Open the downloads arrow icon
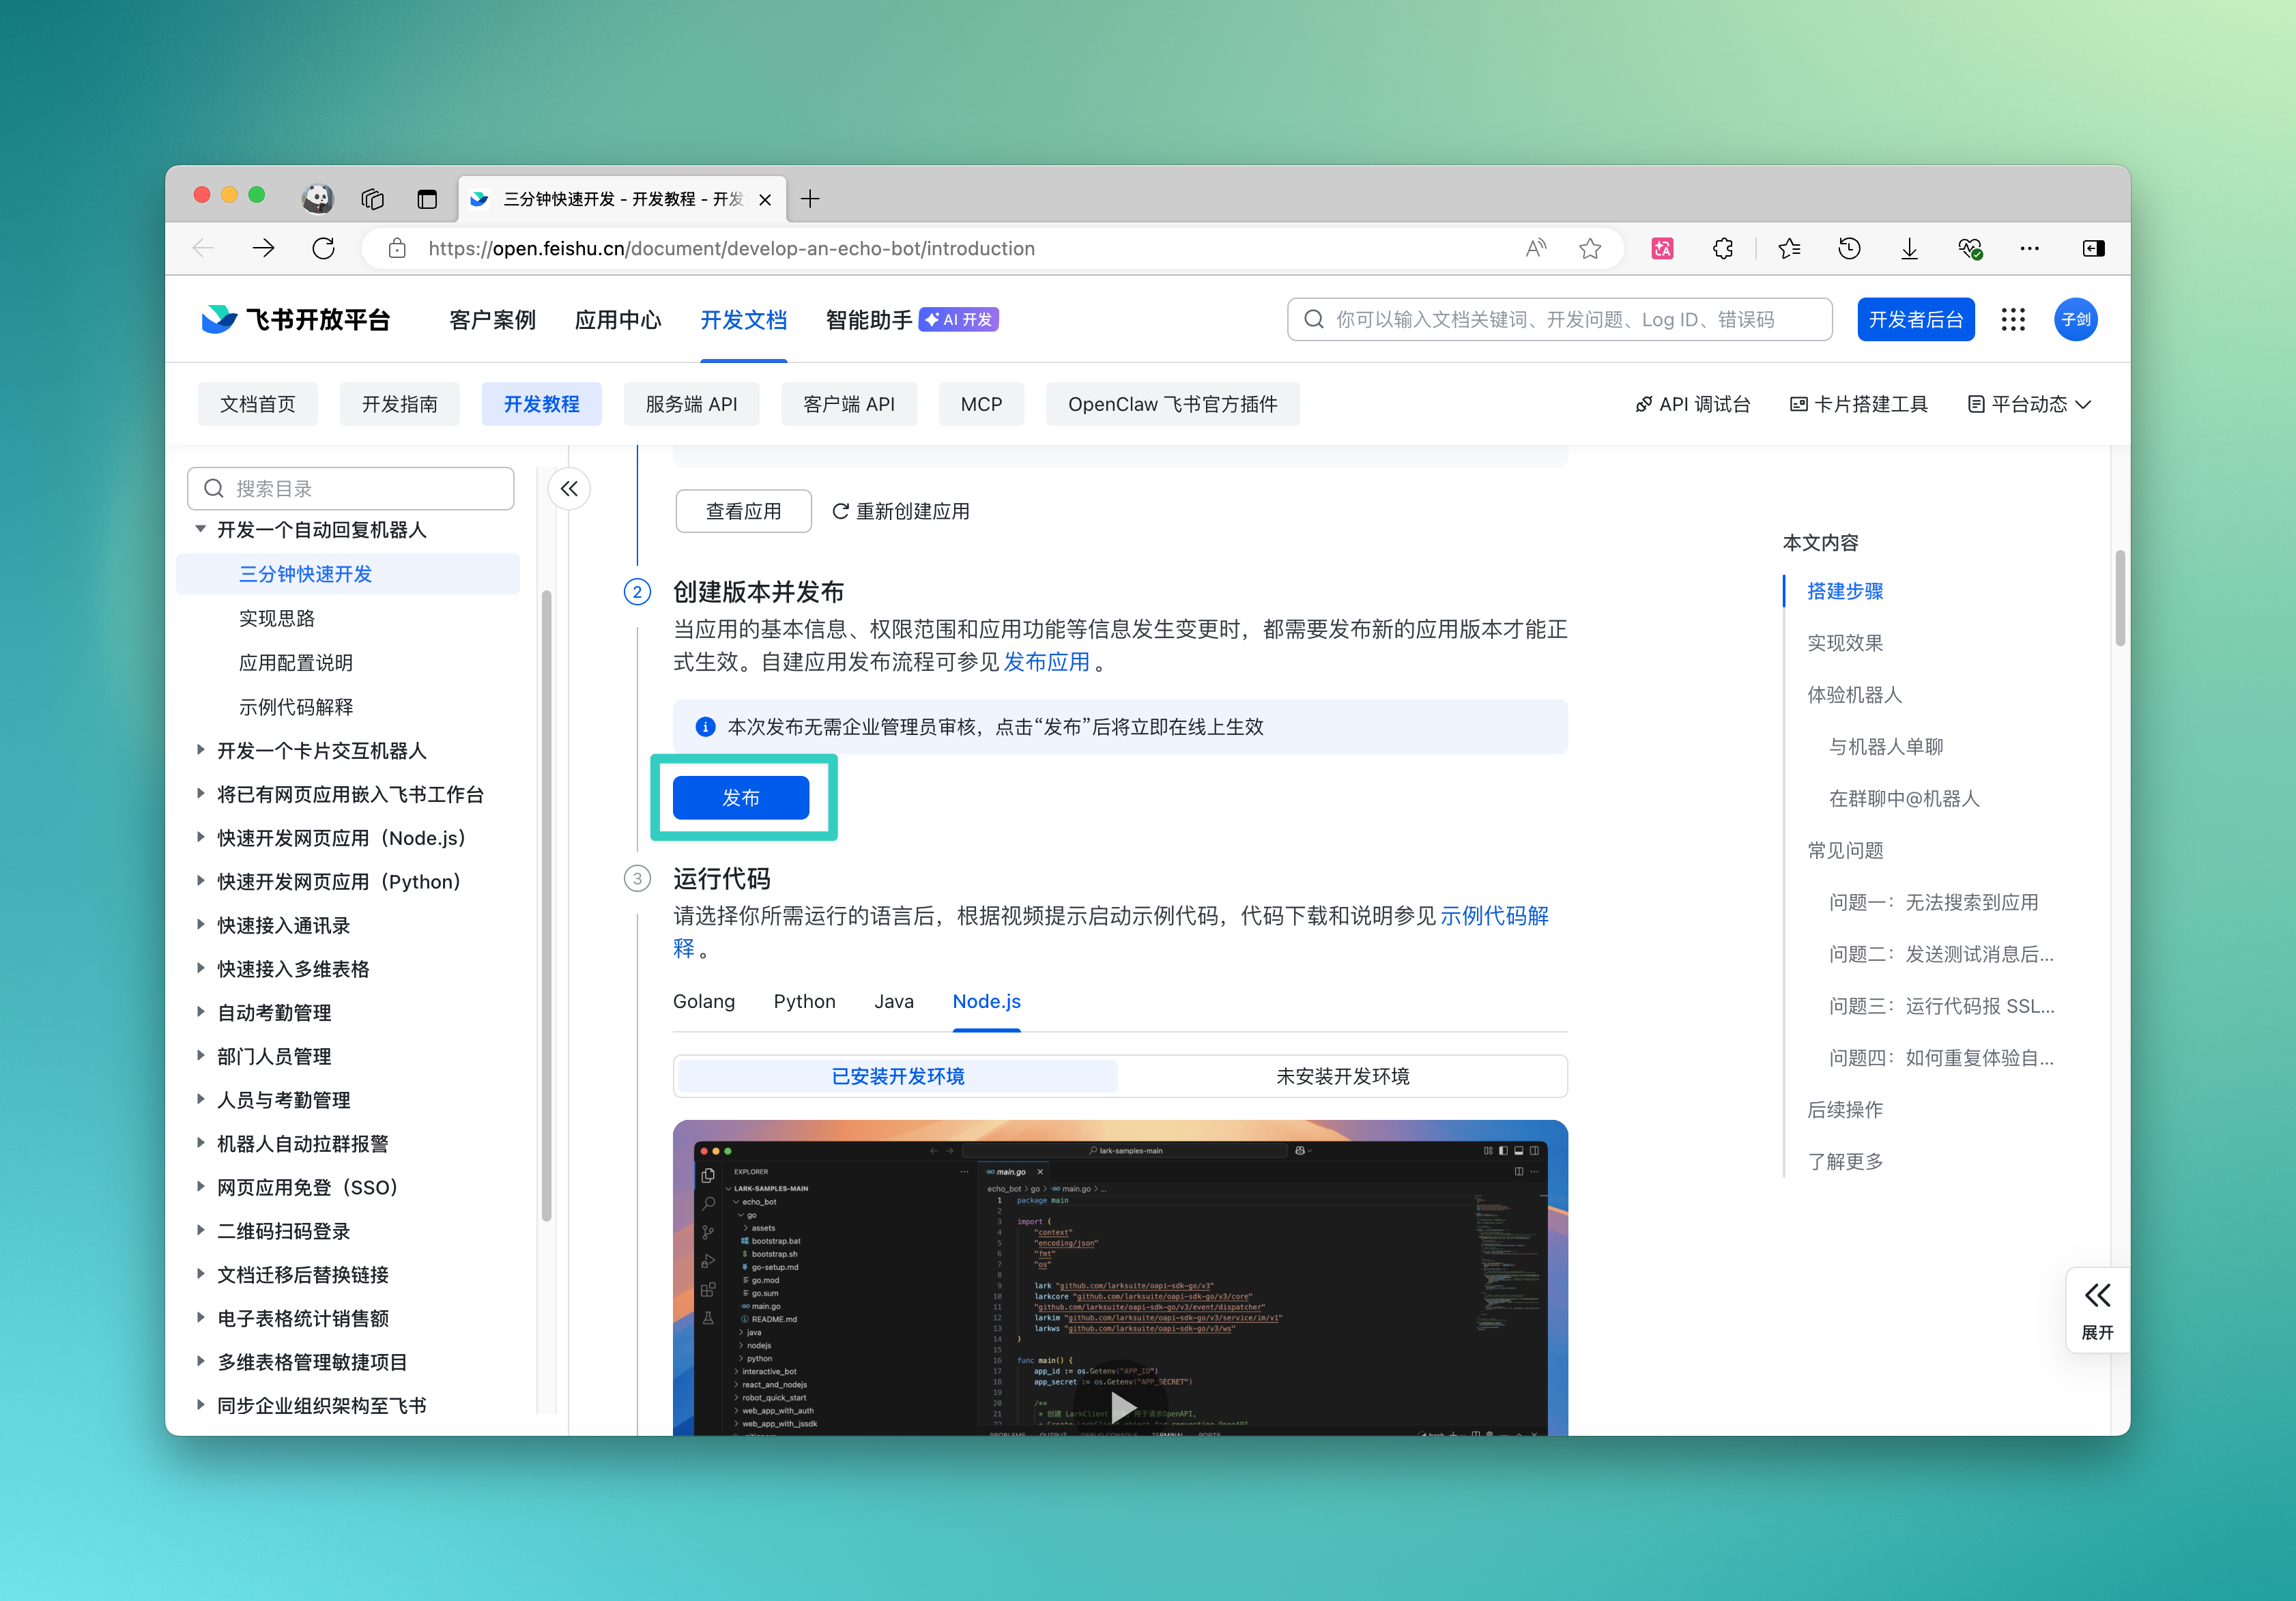This screenshot has height=1601, width=2296. pyautogui.click(x=1909, y=248)
